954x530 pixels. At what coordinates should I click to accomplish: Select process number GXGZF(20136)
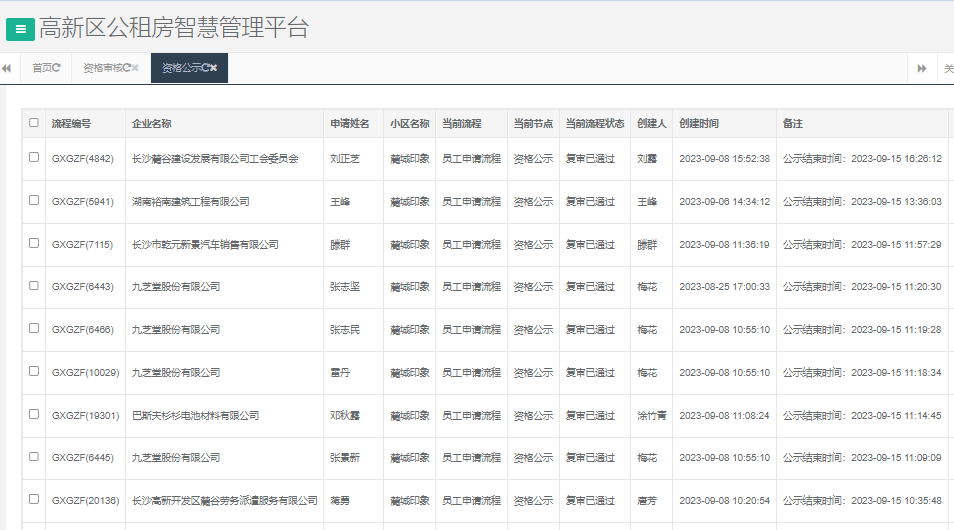86,501
